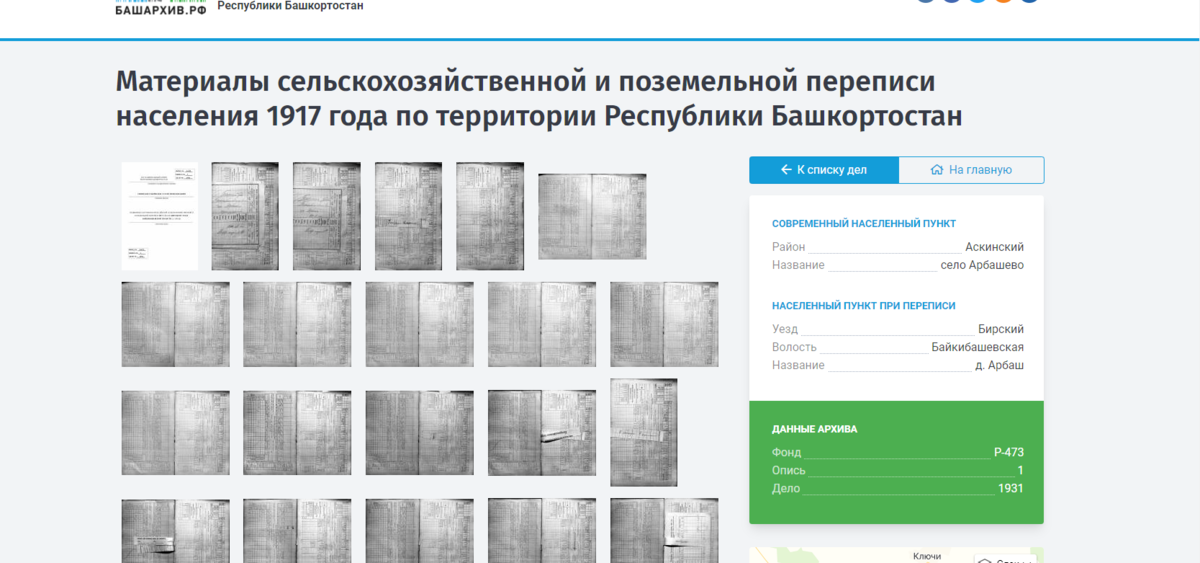Open second spread thumbnail in third row
1200x563 pixels.
click(x=297, y=433)
